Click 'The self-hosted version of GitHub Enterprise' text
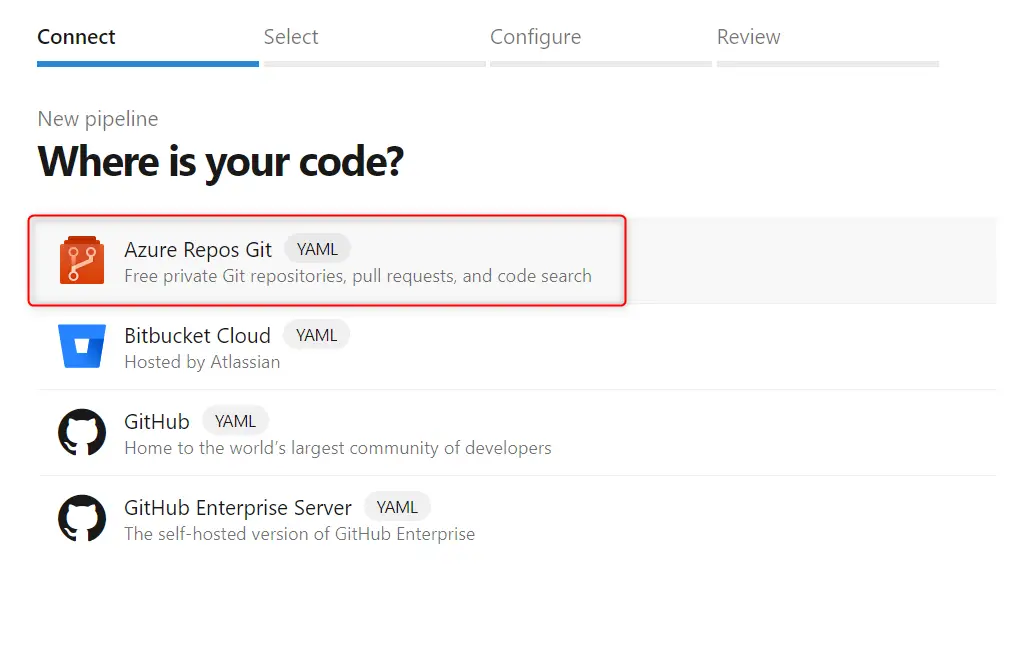Image resolution: width=1033 pixels, height=649 pixels. coord(300,534)
